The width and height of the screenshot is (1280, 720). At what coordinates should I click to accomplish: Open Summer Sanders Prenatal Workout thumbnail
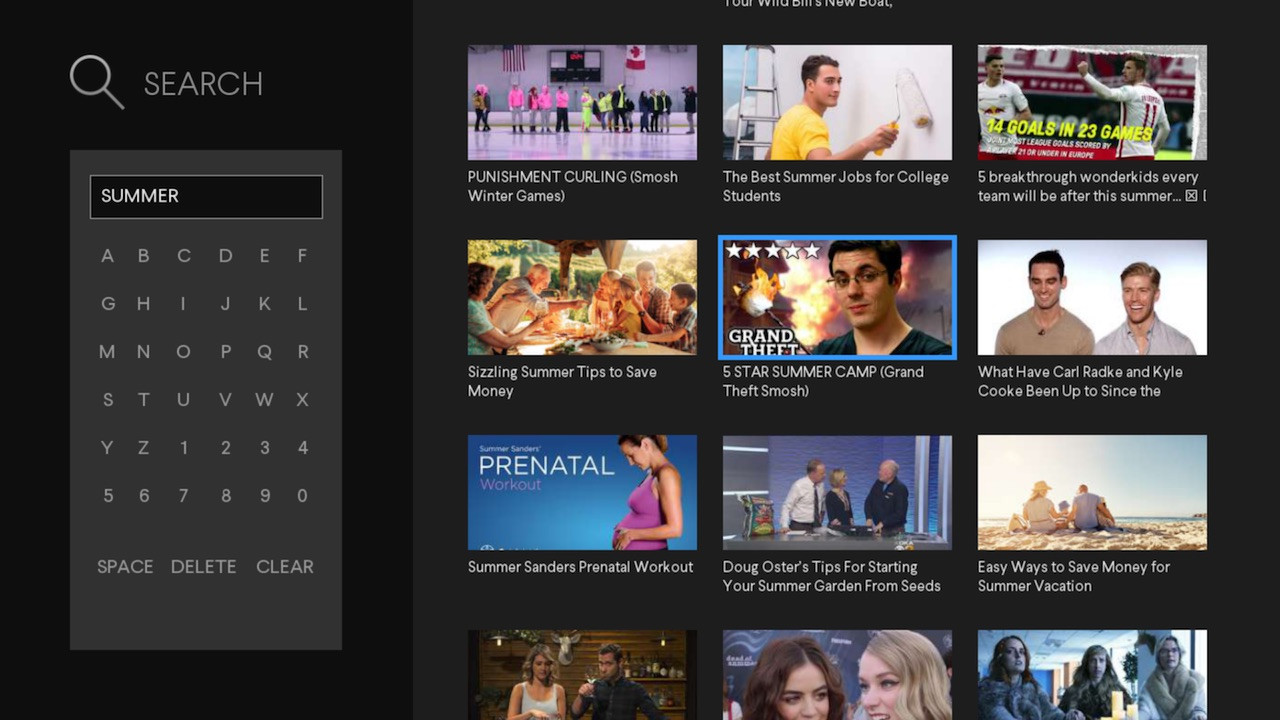pos(582,492)
